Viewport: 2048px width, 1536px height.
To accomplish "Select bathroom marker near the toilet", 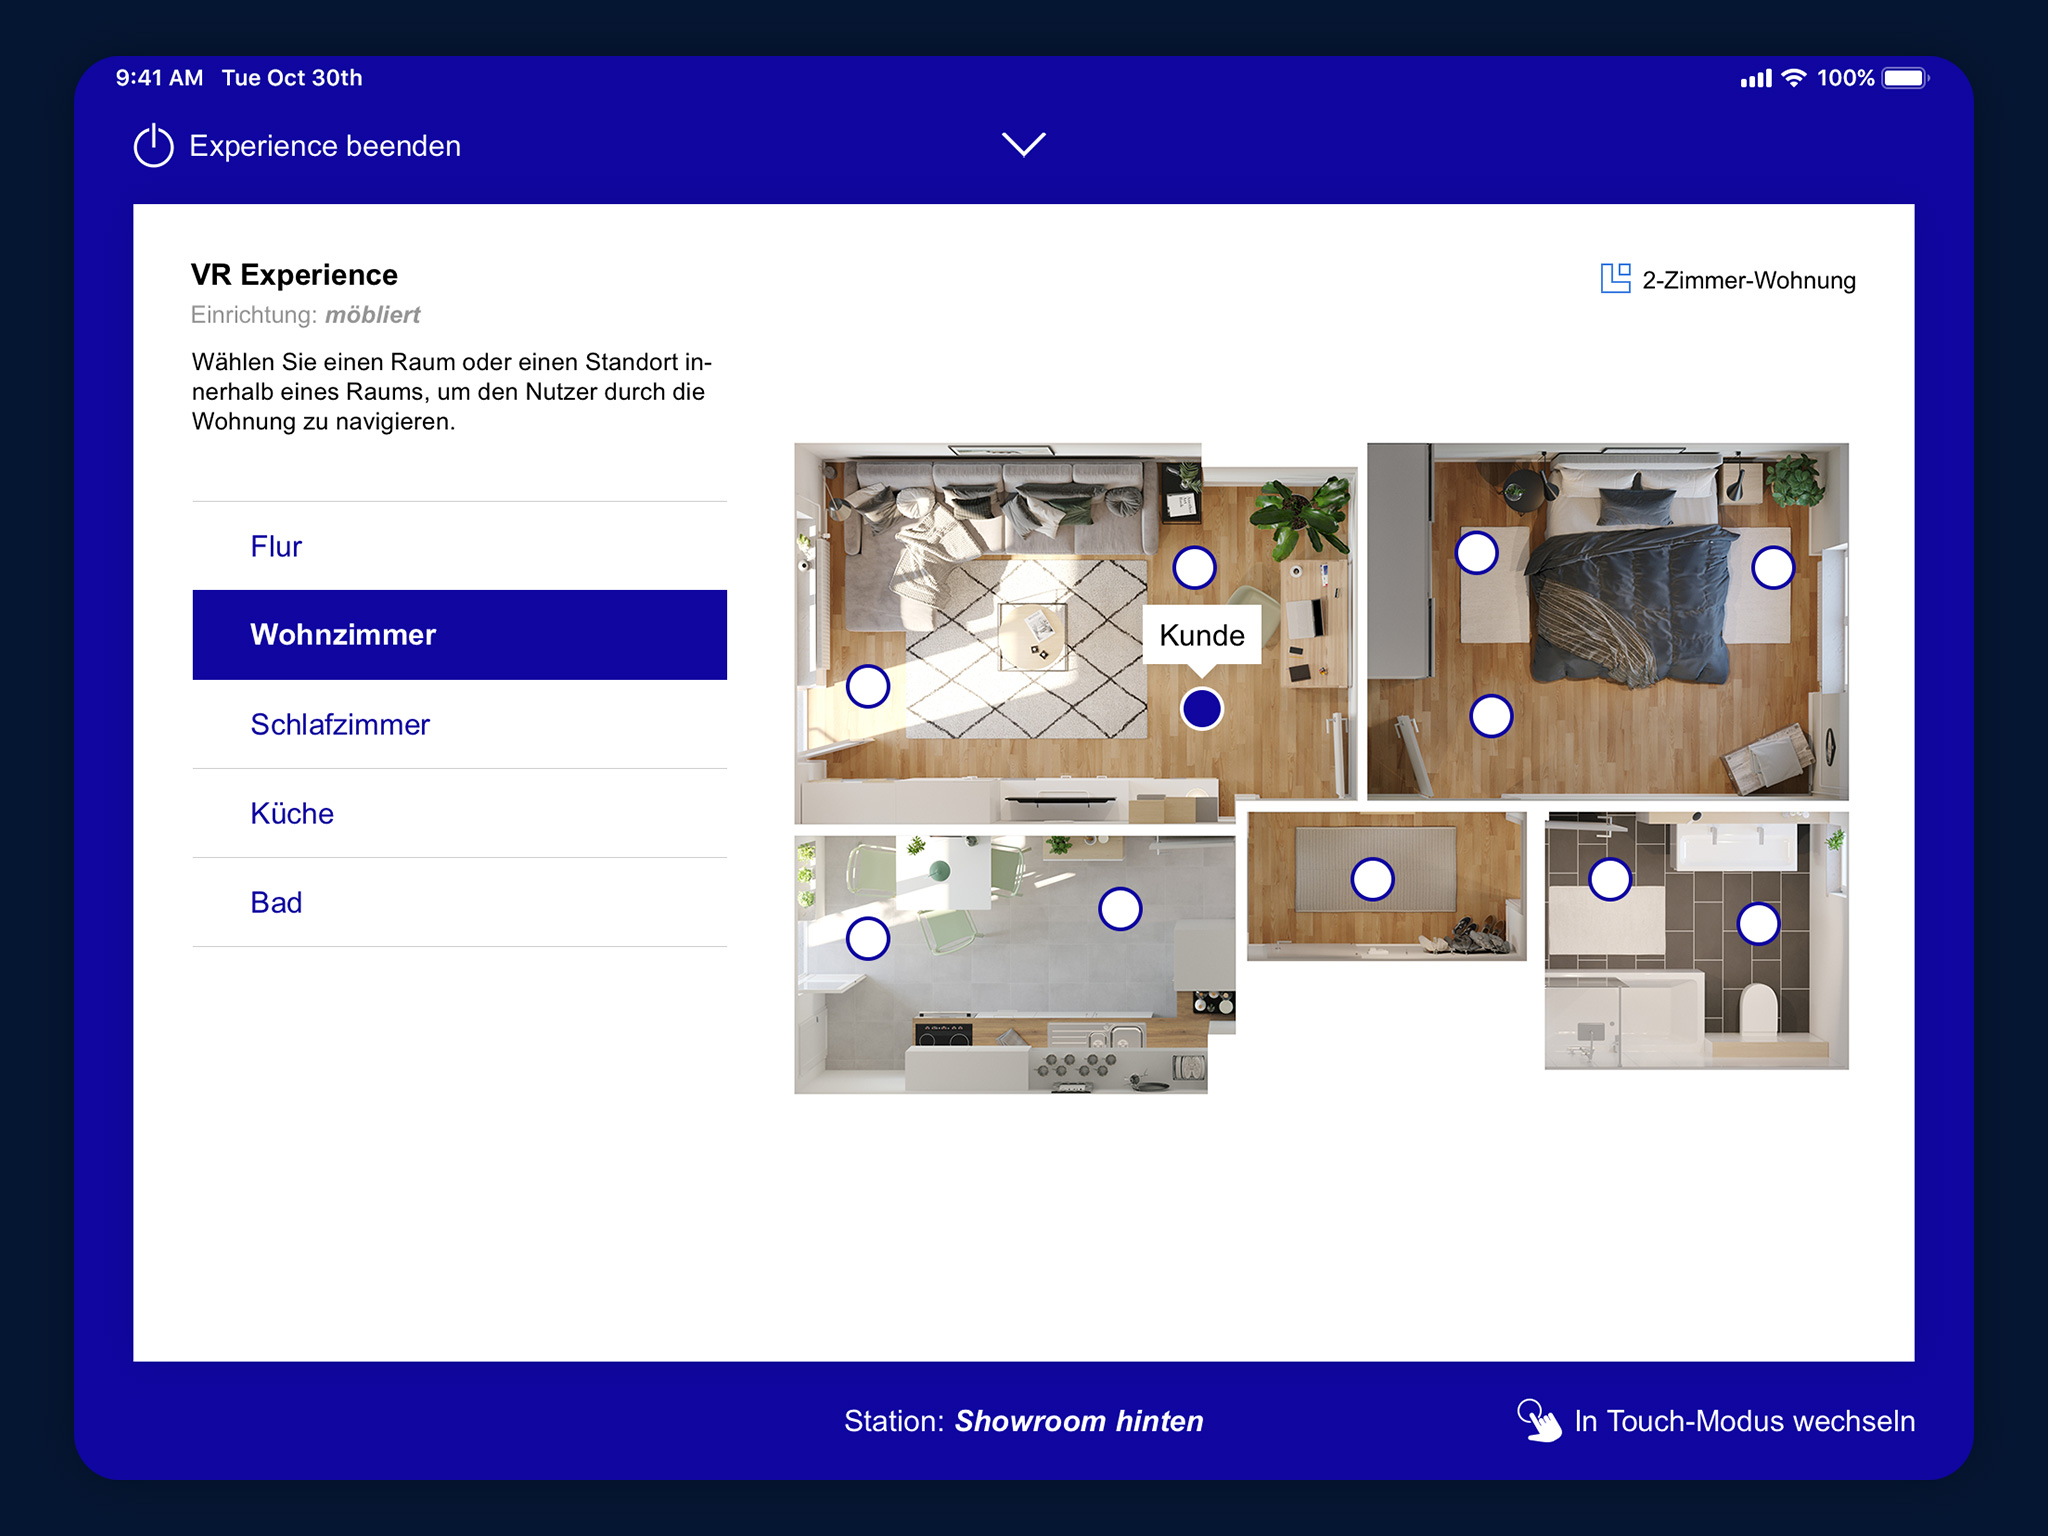I will [x=1758, y=923].
